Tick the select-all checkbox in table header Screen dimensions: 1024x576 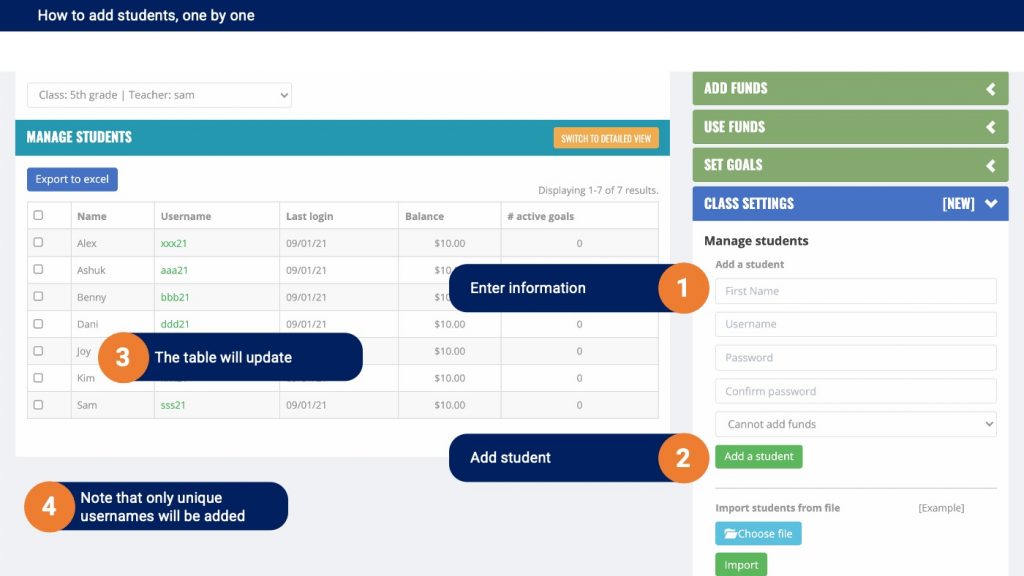39,215
